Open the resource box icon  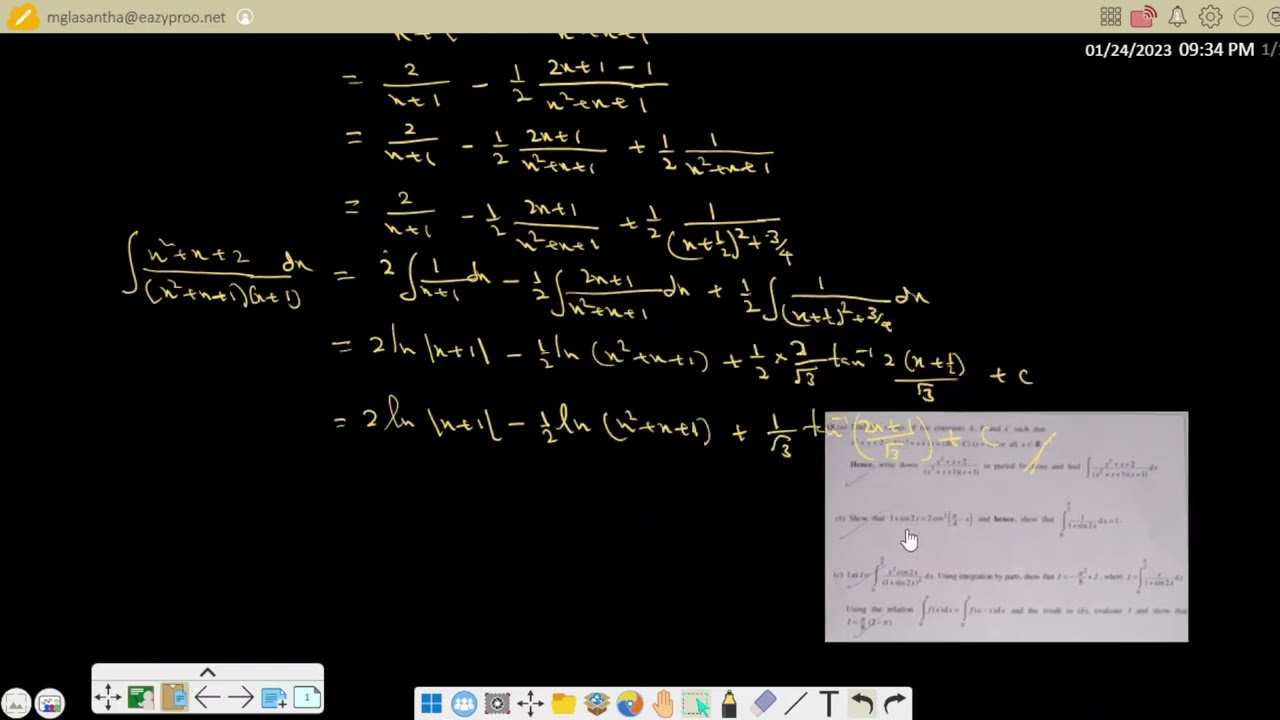click(597, 704)
